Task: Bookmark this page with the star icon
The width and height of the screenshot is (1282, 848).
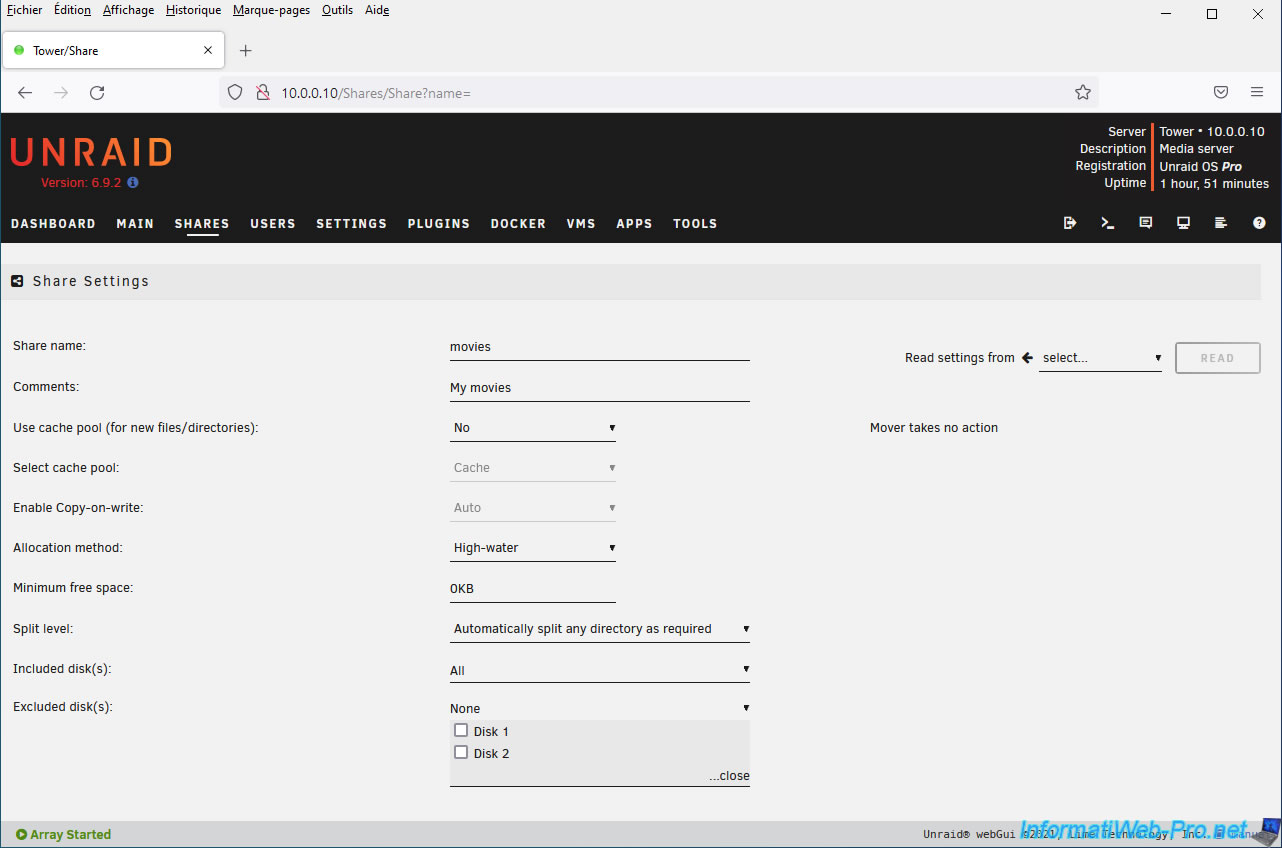Action: point(1082,92)
